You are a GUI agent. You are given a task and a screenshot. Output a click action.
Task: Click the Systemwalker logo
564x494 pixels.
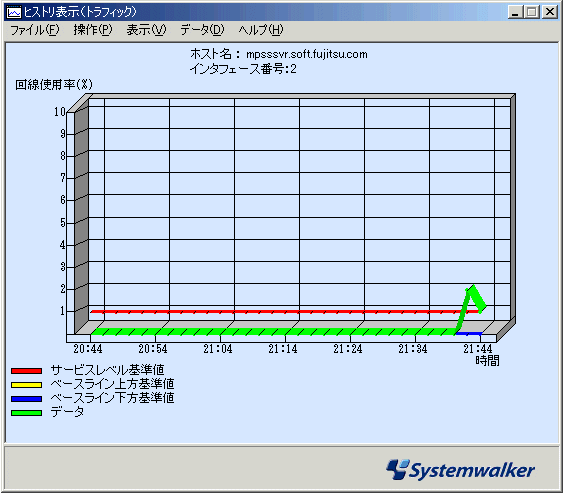pyautogui.click(x=460, y=470)
